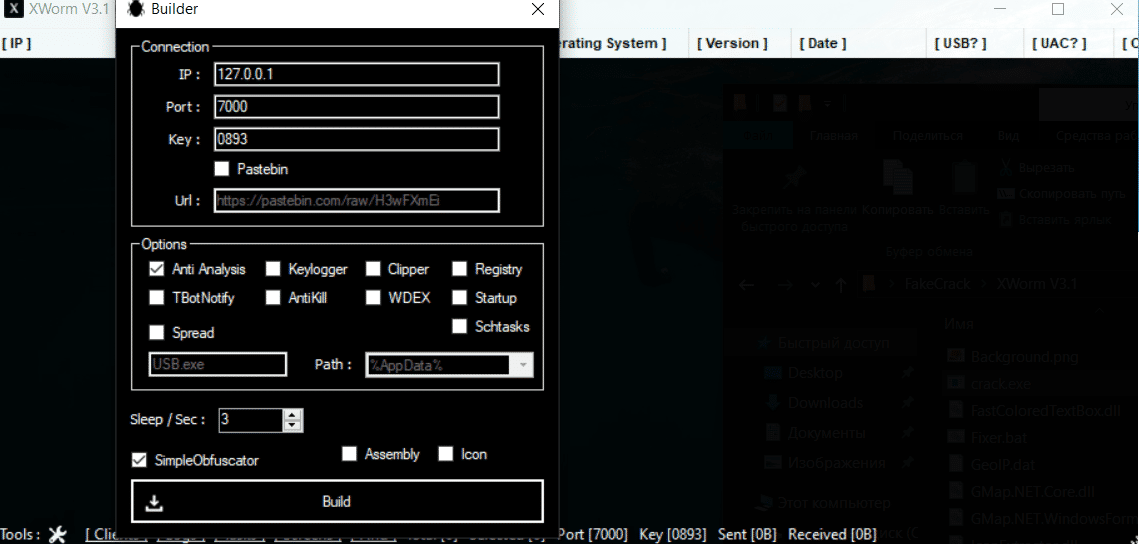
Task: Select FastColoredTextBox.dll in the file list
Action: tap(1045, 410)
